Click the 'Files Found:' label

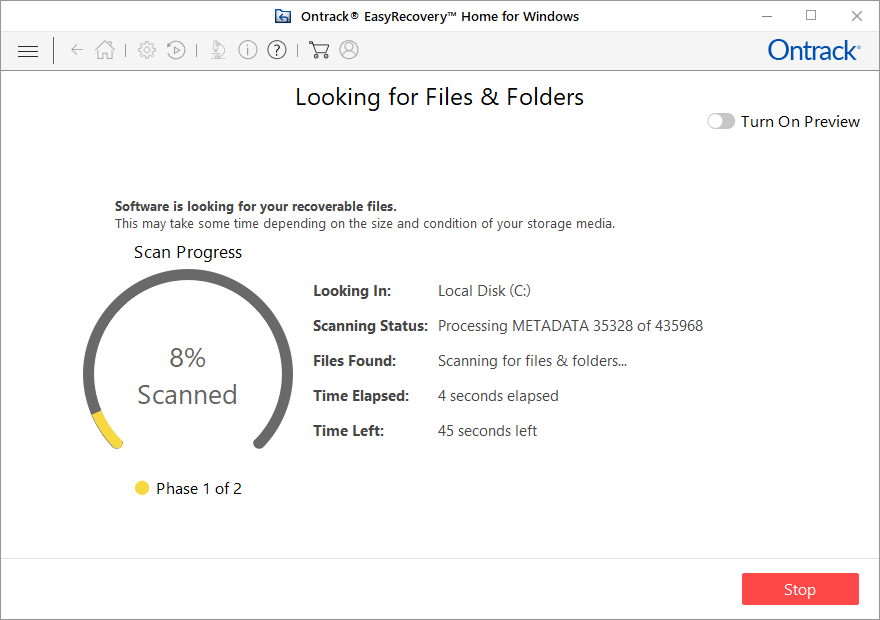coord(355,361)
